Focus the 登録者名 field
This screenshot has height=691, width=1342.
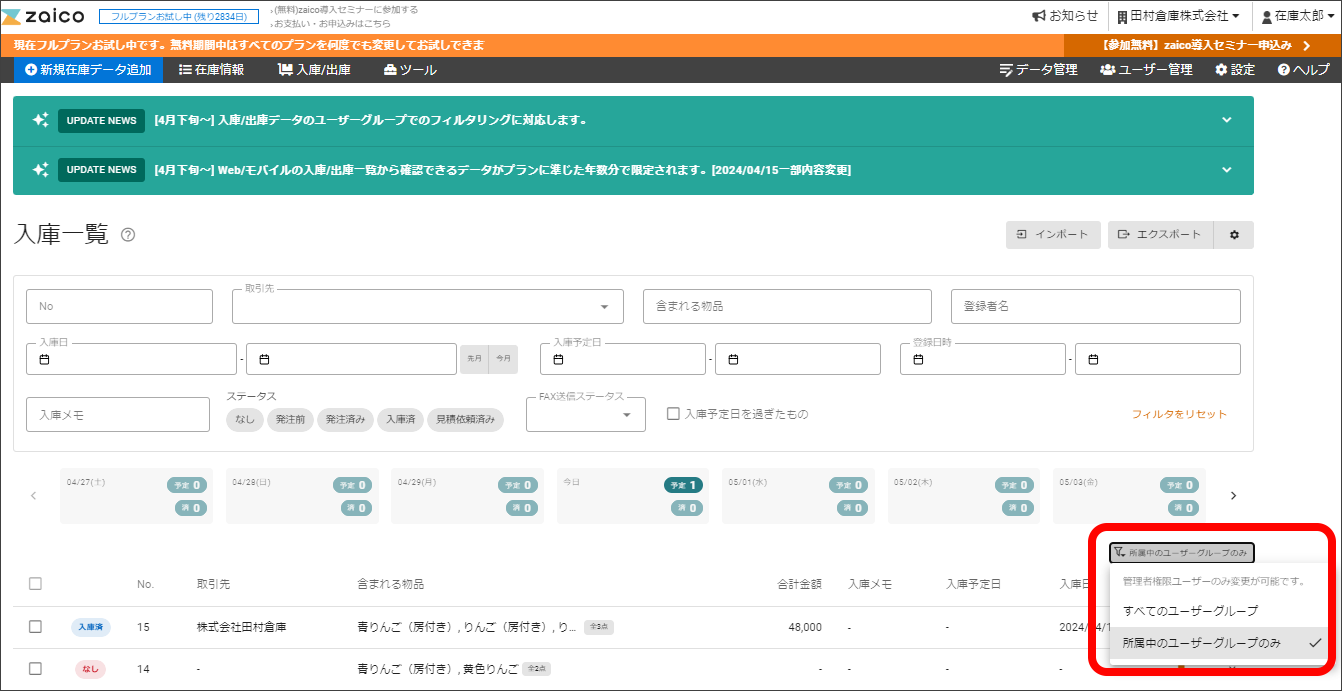pos(1095,307)
